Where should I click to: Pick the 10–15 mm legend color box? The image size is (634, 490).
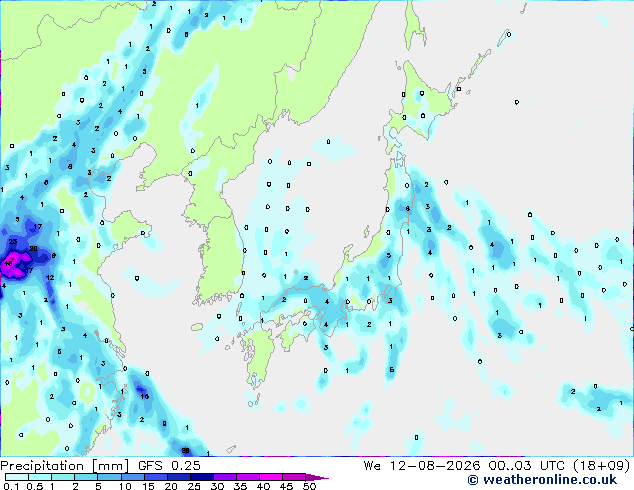pyautogui.click(x=133, y=477)
